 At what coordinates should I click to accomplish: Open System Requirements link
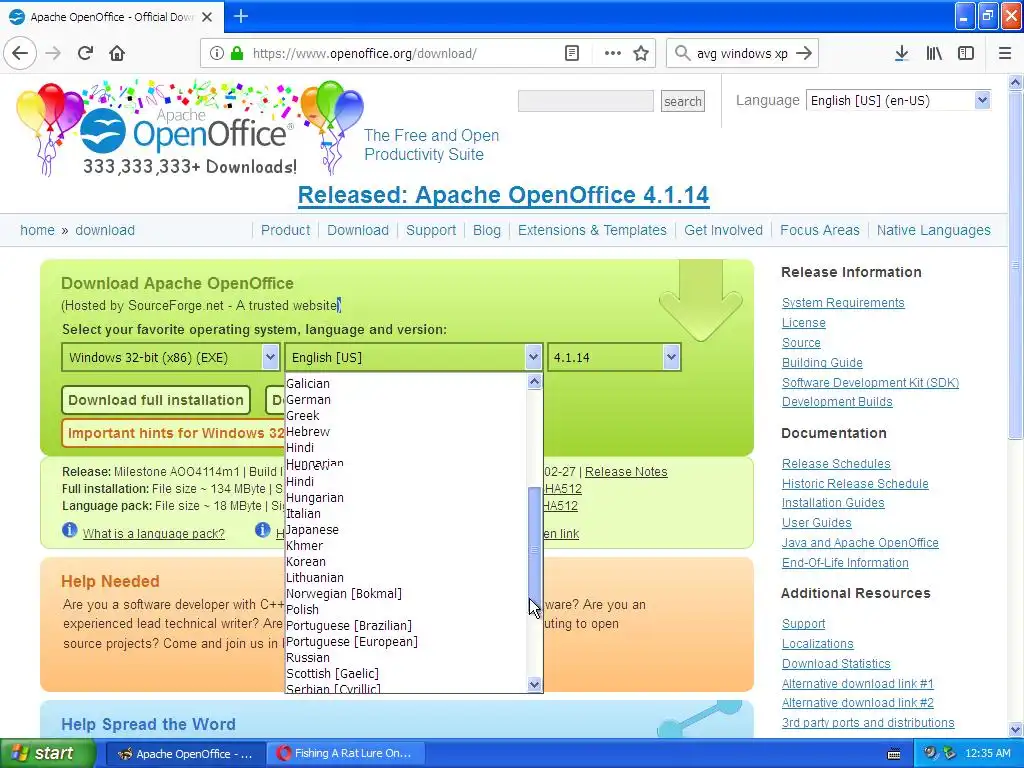click(843, 302)
